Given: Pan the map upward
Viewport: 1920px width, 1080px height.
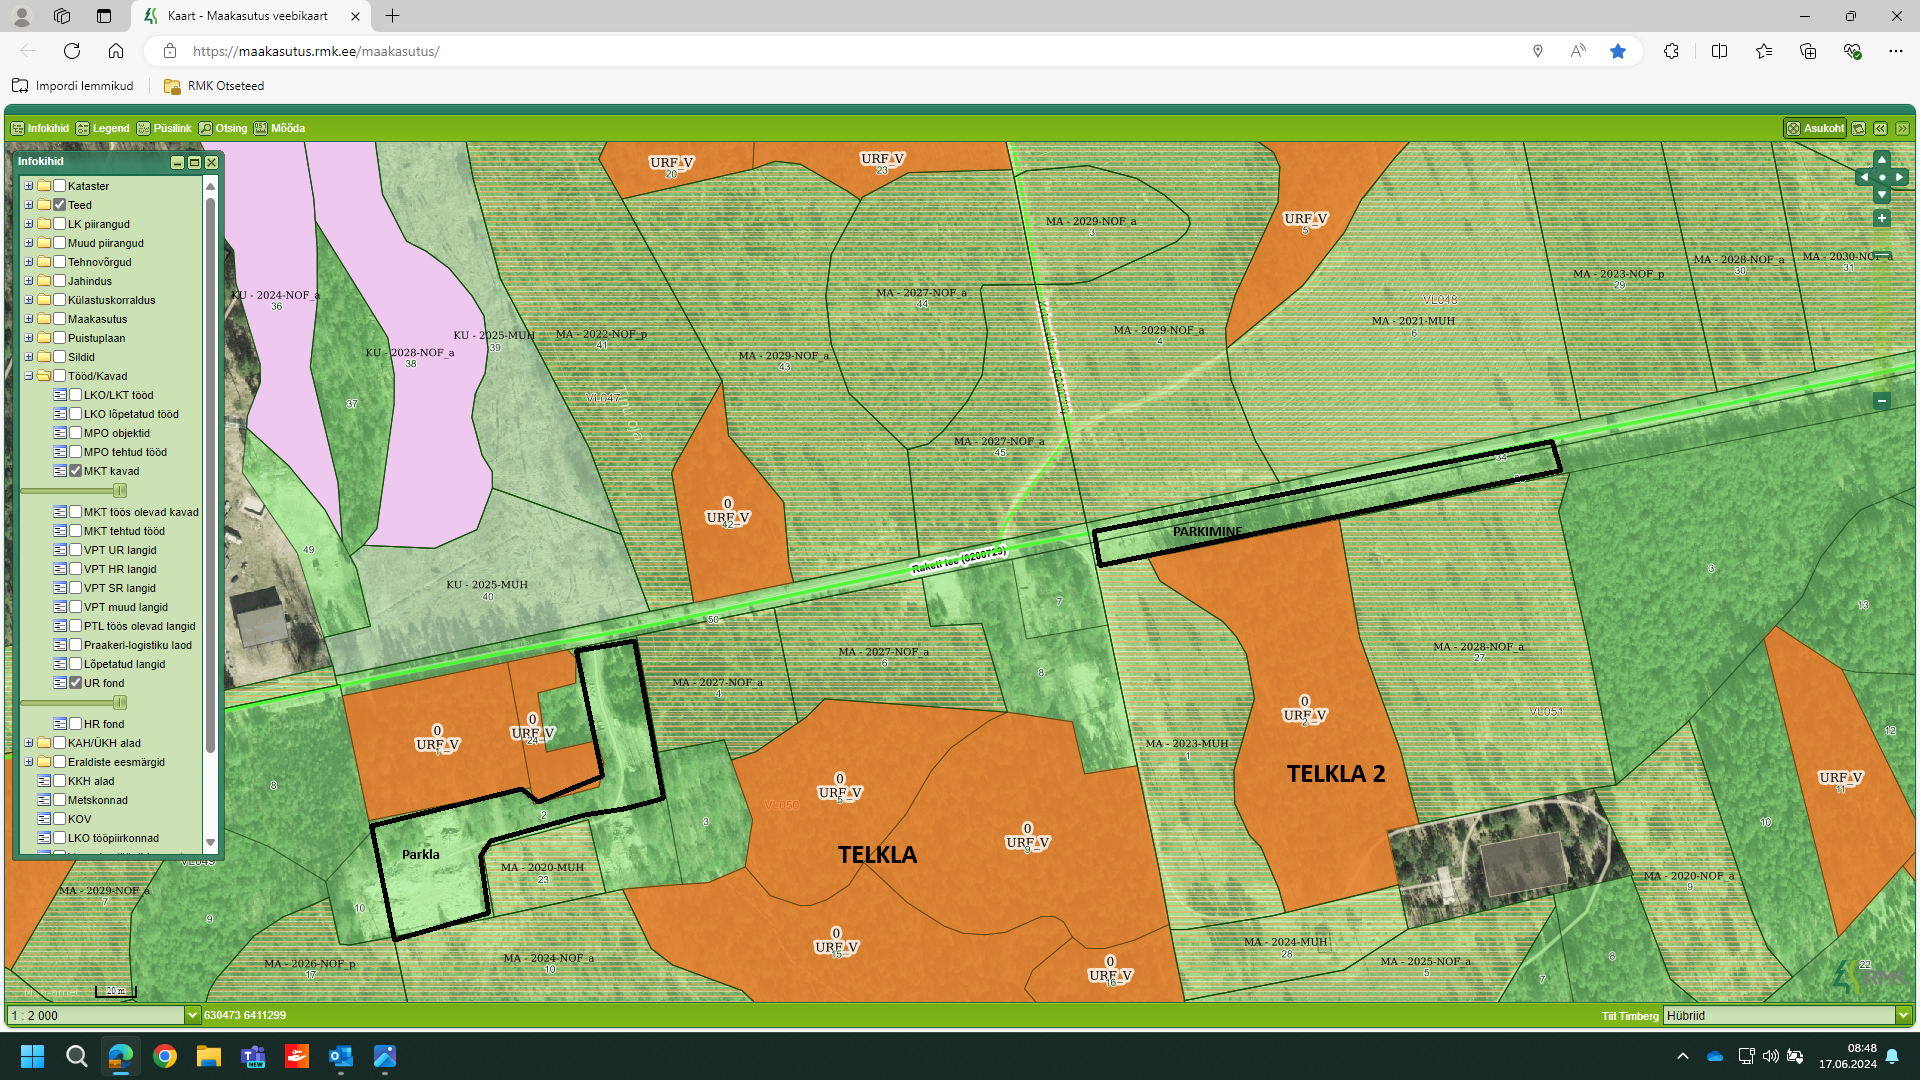Looking at the screenshot, I should [1882, 159].
